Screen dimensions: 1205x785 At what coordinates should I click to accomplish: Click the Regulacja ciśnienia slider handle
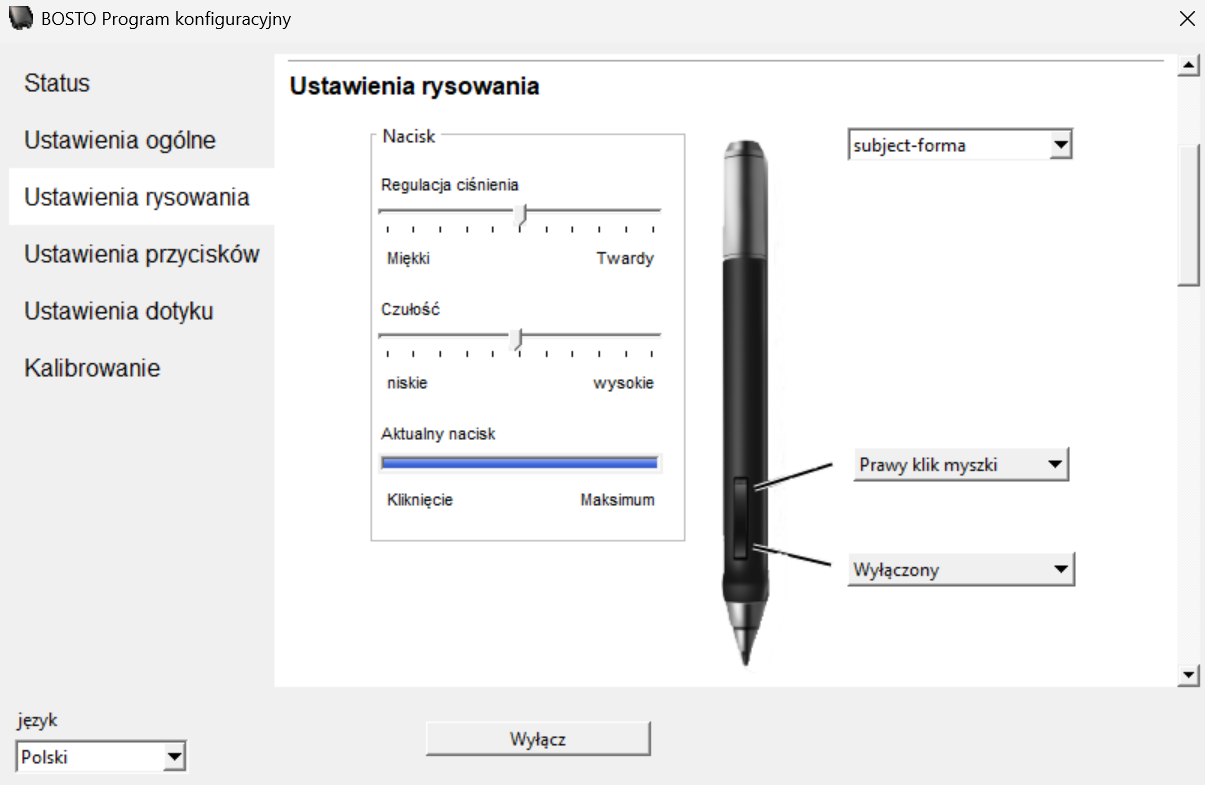(x=520, y=214)
